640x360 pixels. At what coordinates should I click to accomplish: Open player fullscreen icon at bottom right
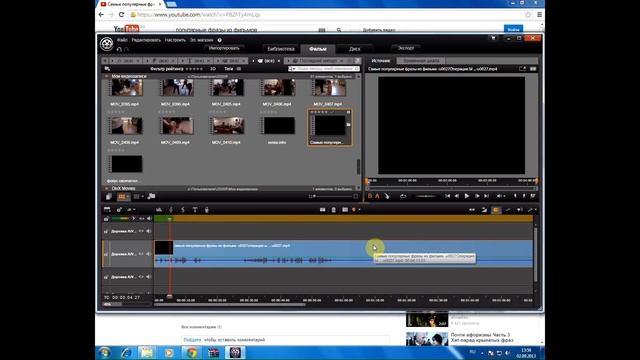533,196
